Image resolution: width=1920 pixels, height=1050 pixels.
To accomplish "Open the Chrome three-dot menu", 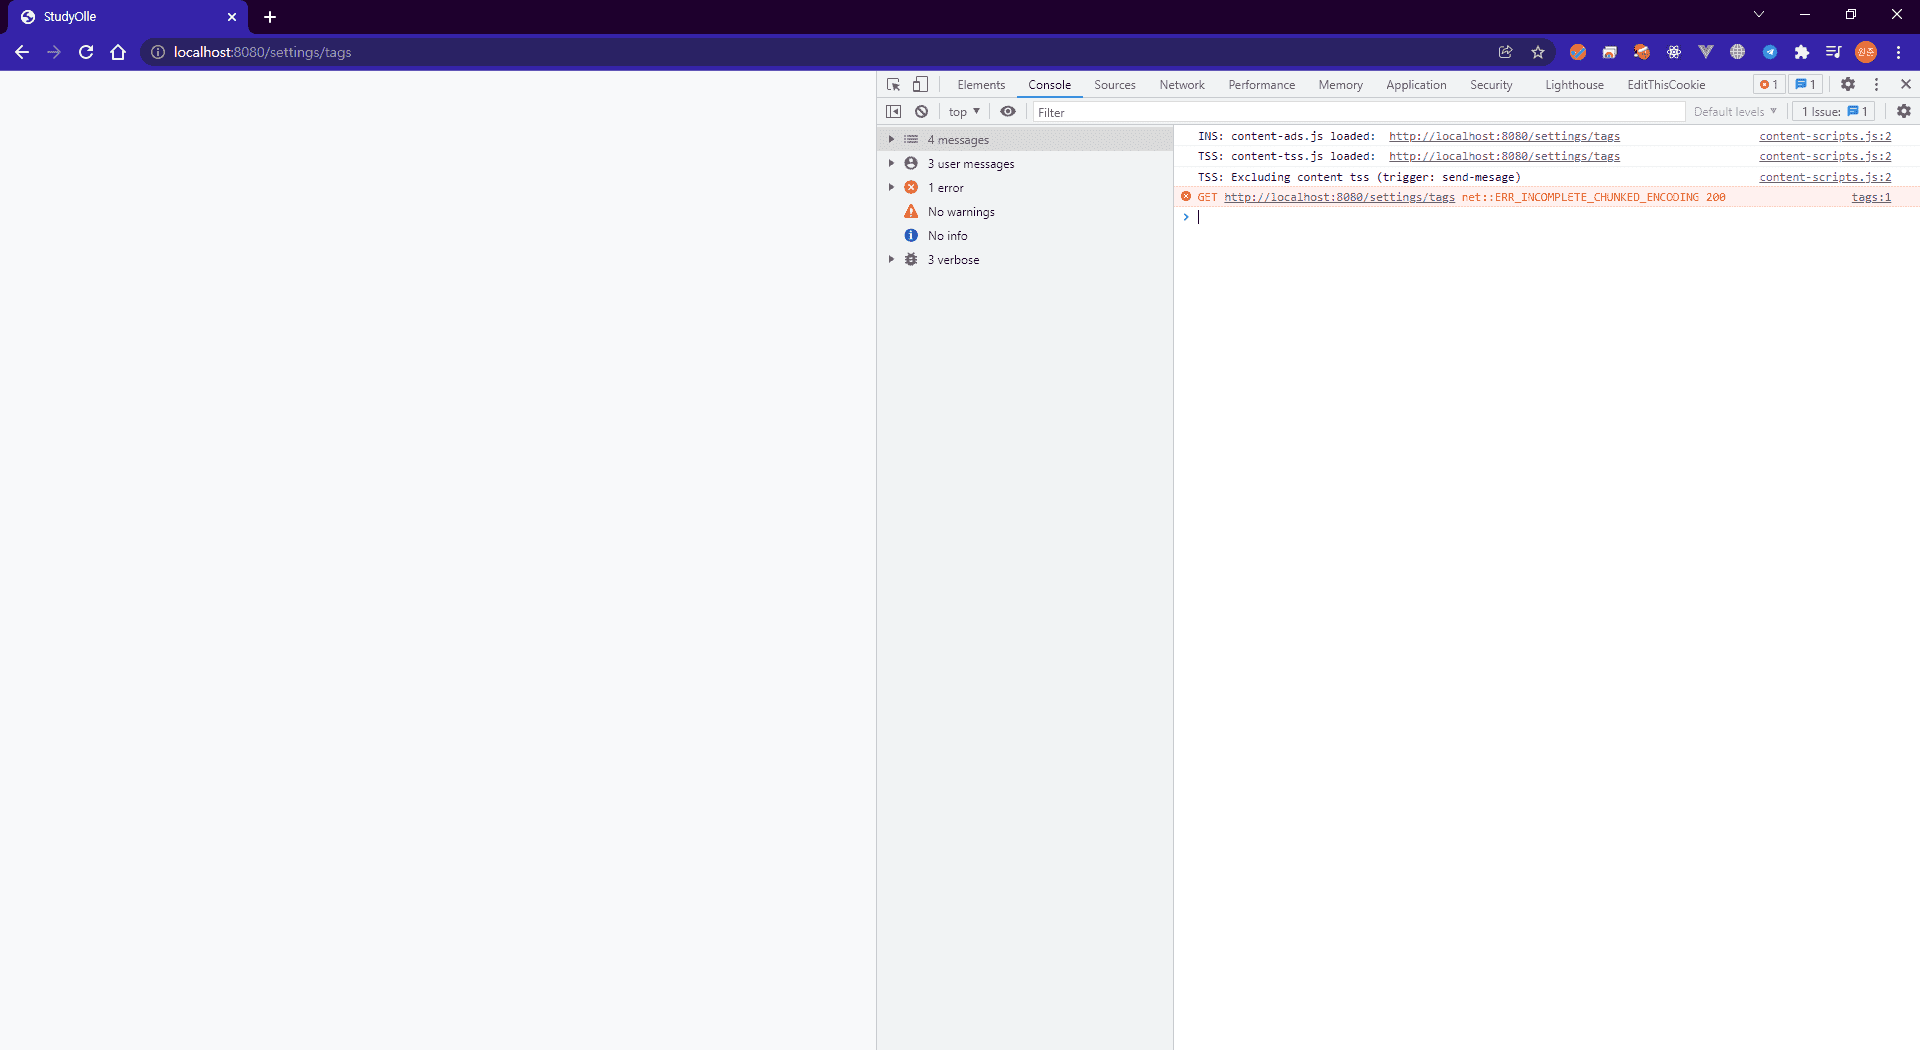I will (1898, 52).
